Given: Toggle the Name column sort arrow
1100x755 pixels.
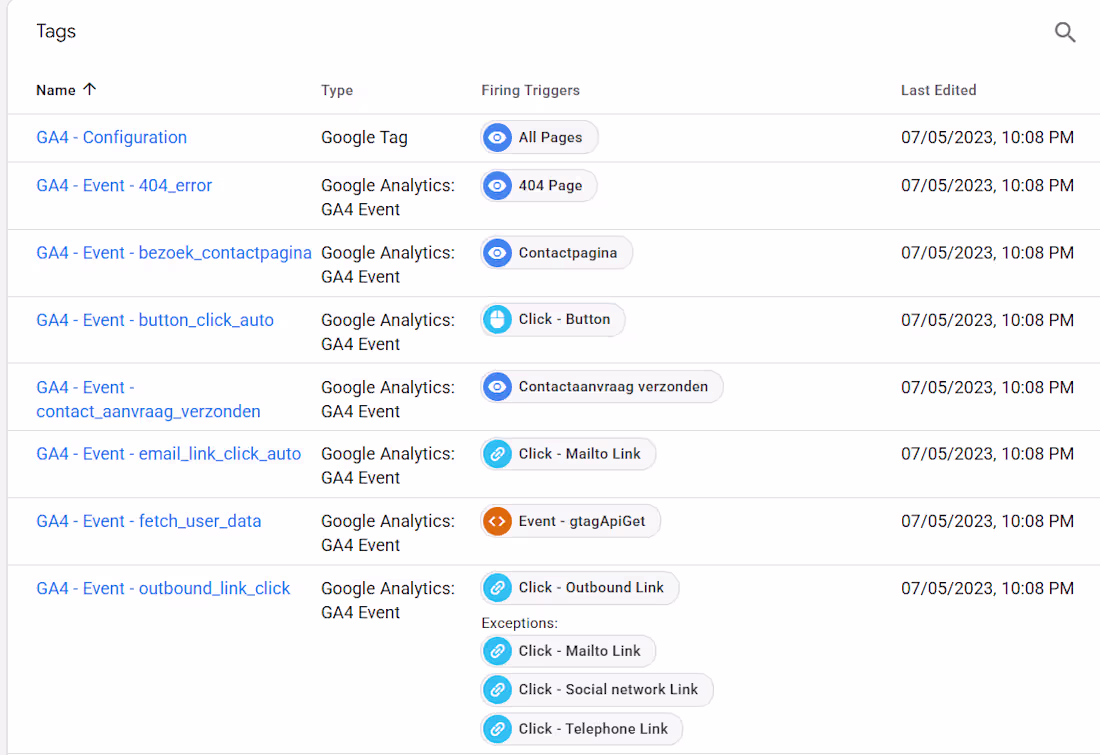Looking at the screenshot, I should (89, 89).
